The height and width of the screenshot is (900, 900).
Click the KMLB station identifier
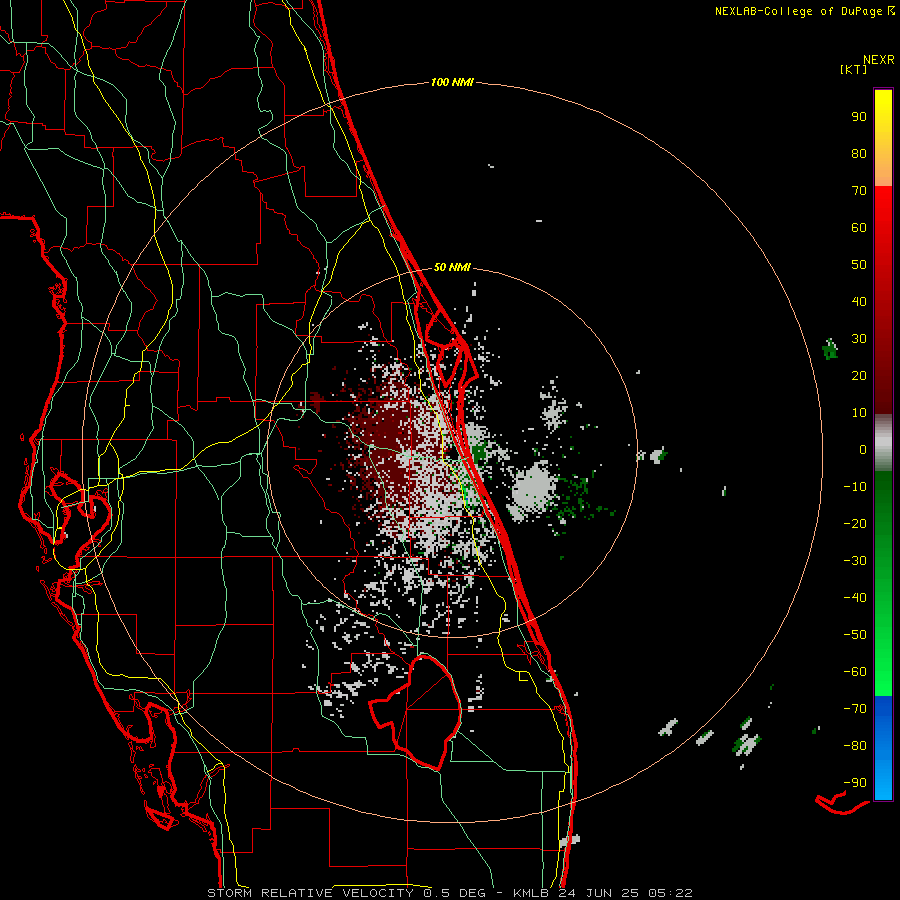pos(531,893)
